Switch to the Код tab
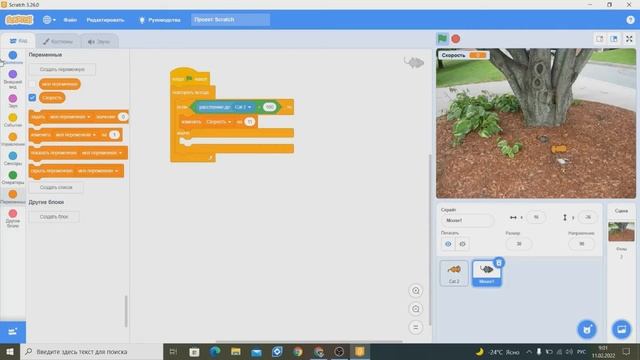Image resolution: width=640 pixels, height=360 pixels. coord(18,41)
